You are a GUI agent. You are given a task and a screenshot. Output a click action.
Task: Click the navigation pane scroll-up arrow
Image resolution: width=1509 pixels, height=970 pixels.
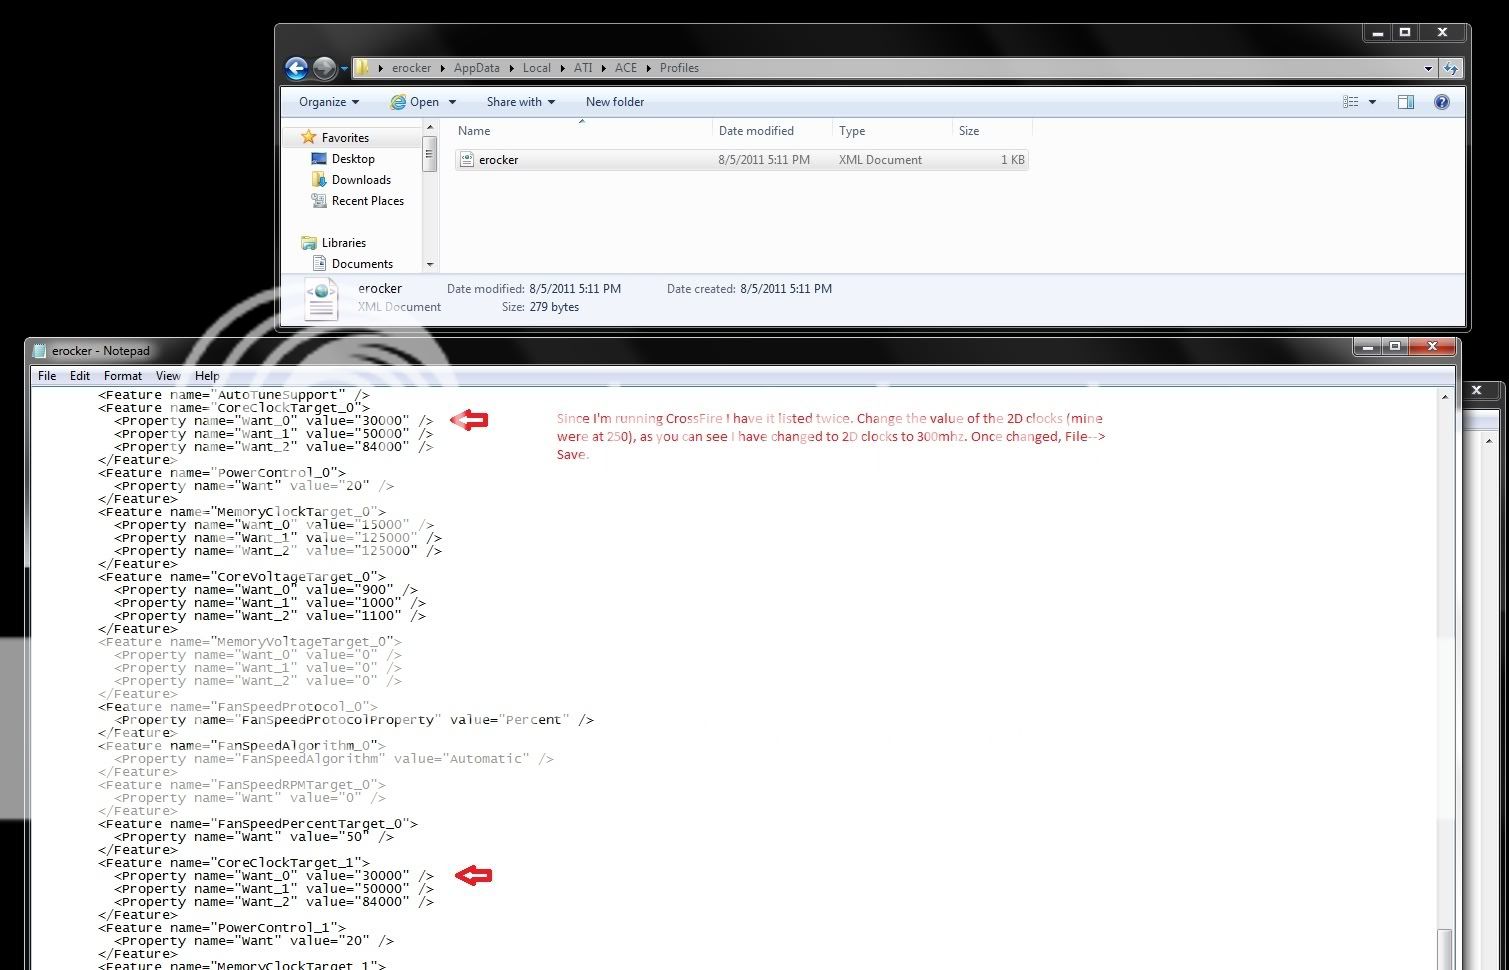[430, 127]
